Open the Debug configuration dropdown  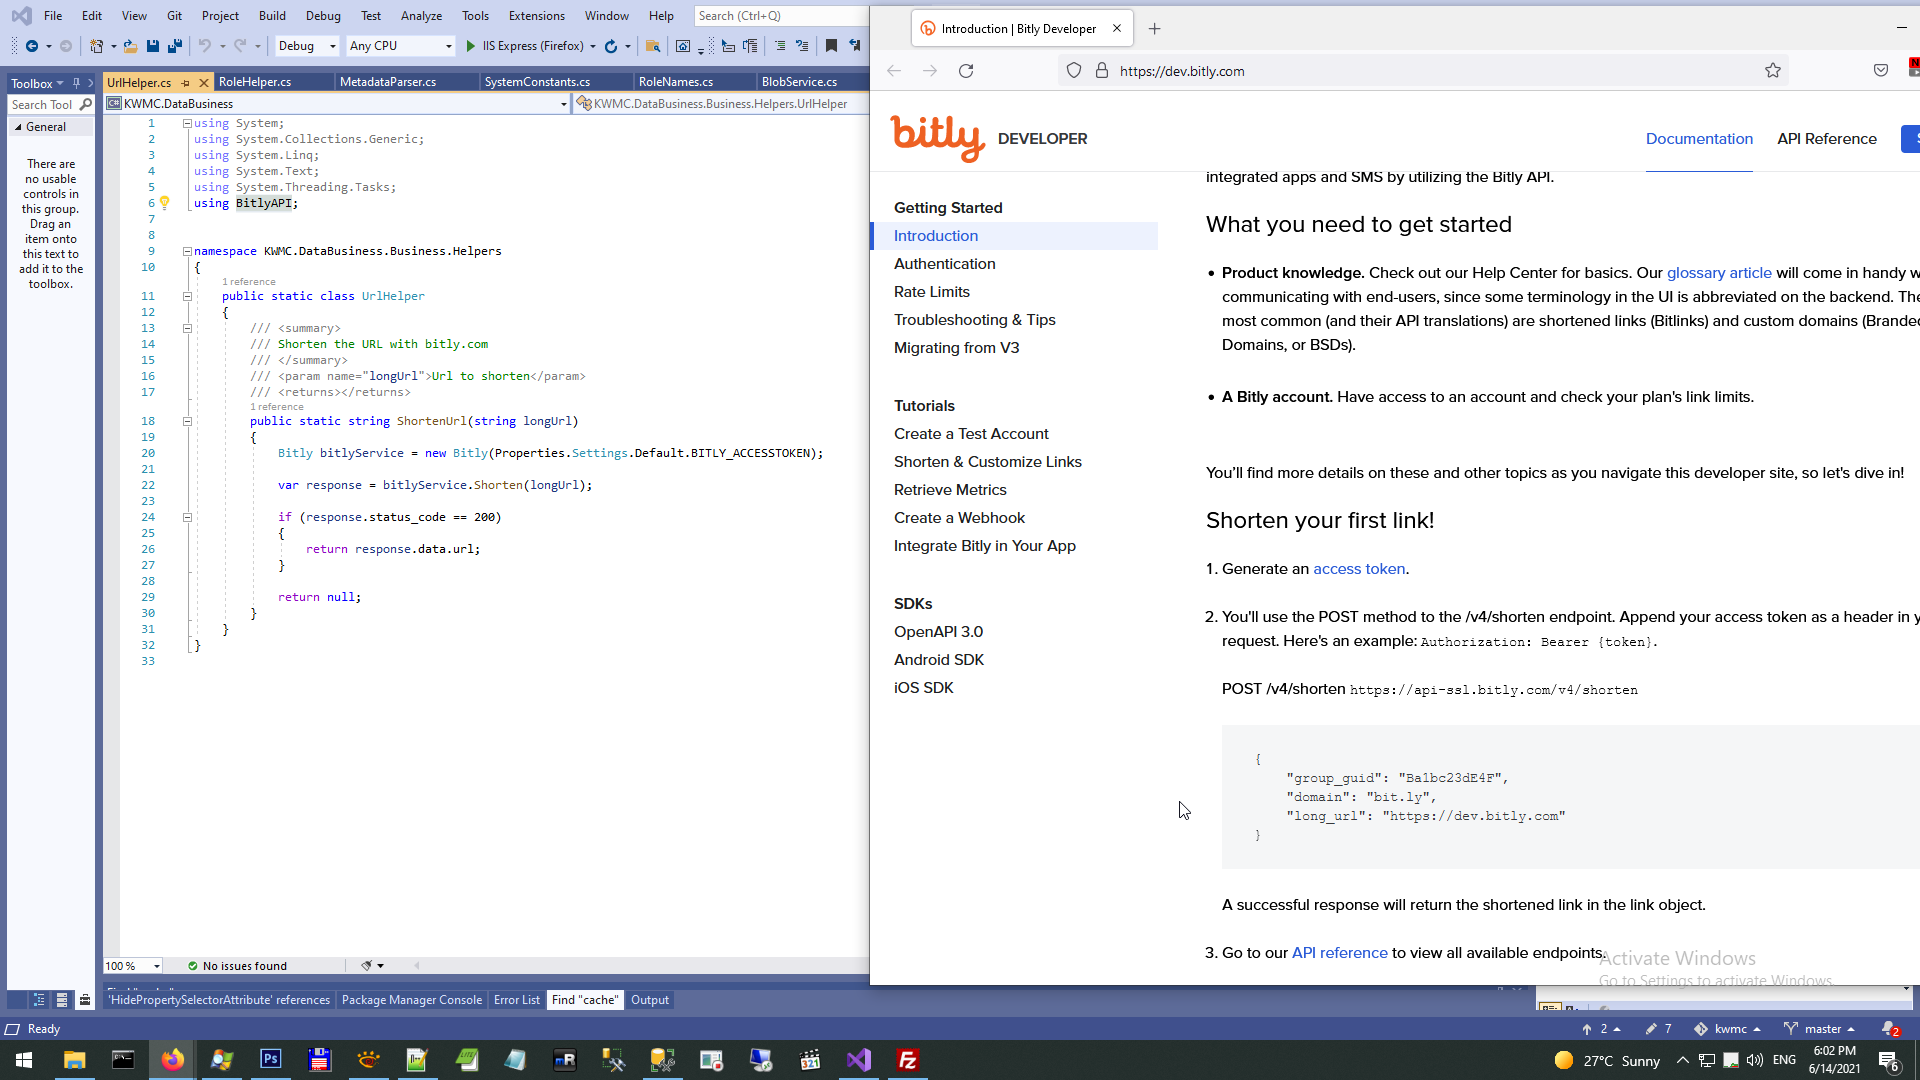click(332, 46)
